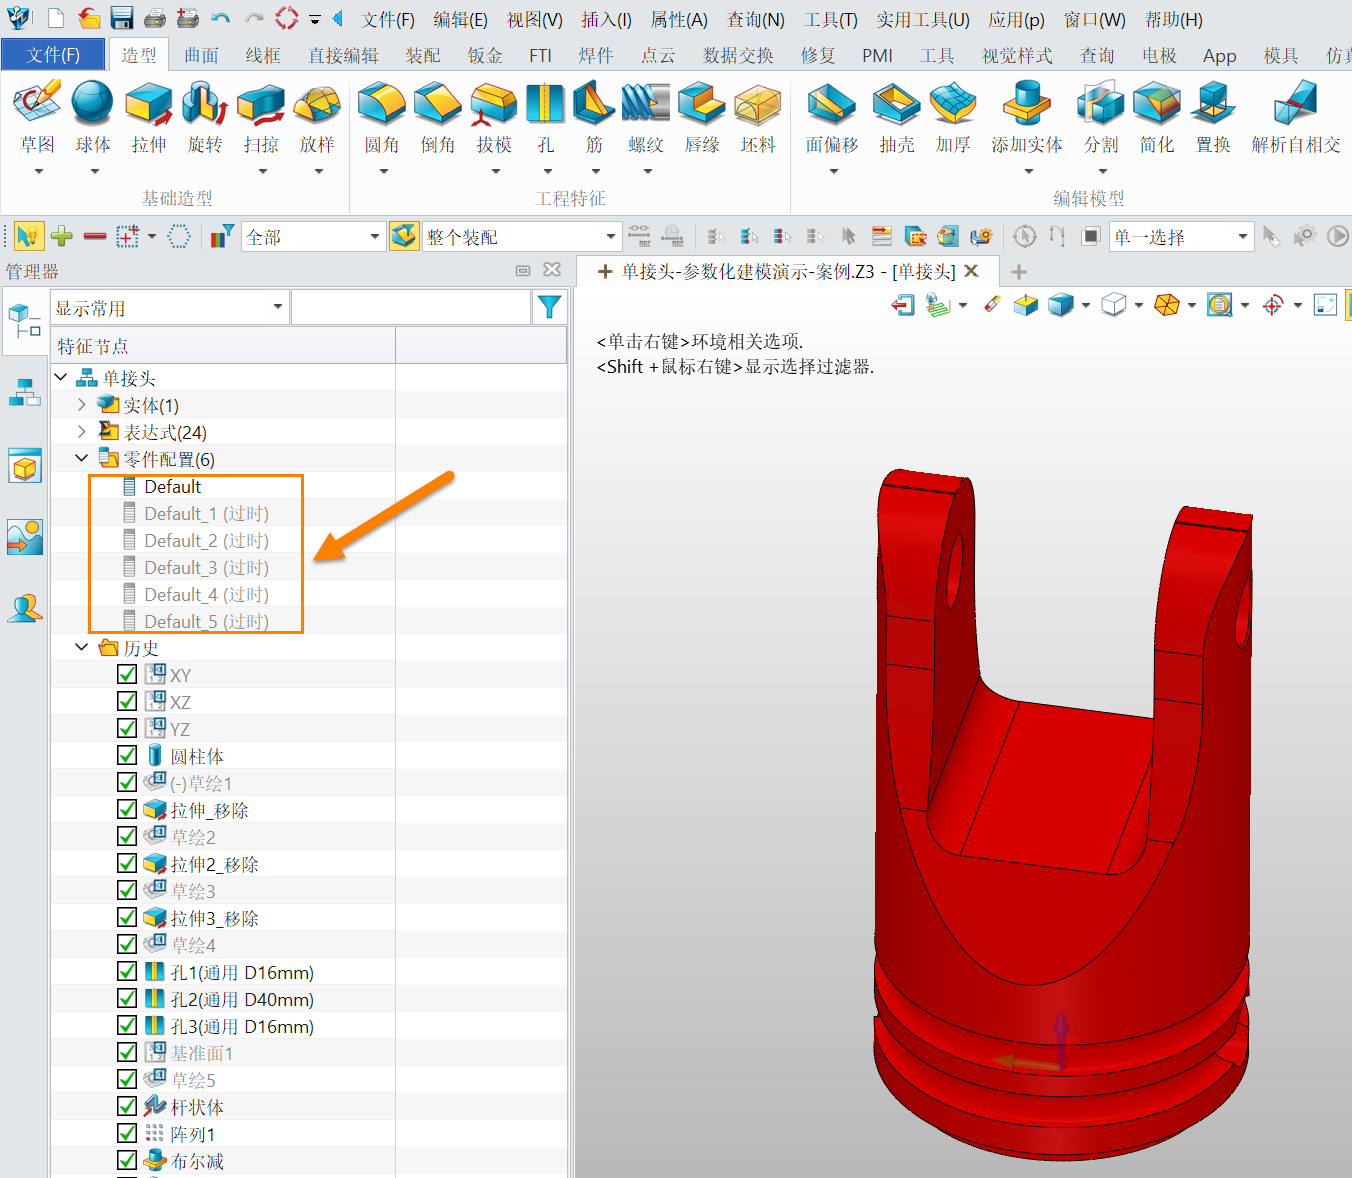Select the 圆角 fillet tool
This screenshot has width=1352, height=1178.
382,119
